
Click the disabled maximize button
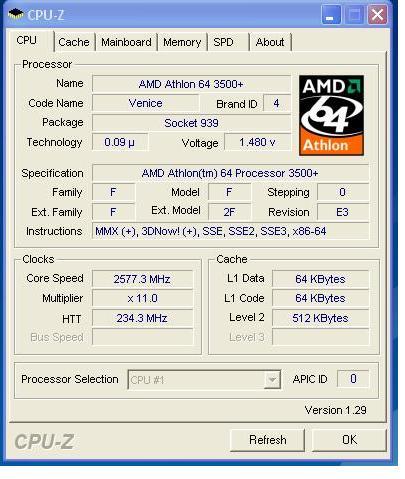click(x=354, y=15)
